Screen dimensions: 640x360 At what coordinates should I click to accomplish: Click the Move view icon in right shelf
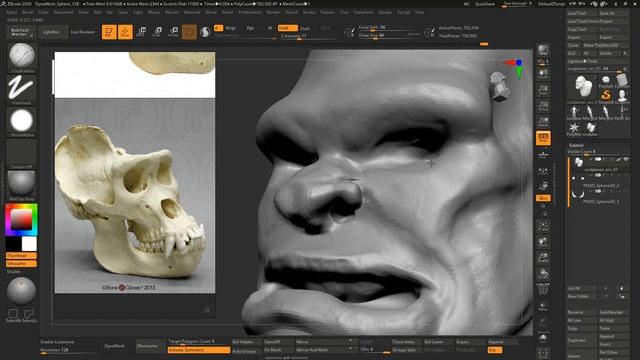point(543,242)
